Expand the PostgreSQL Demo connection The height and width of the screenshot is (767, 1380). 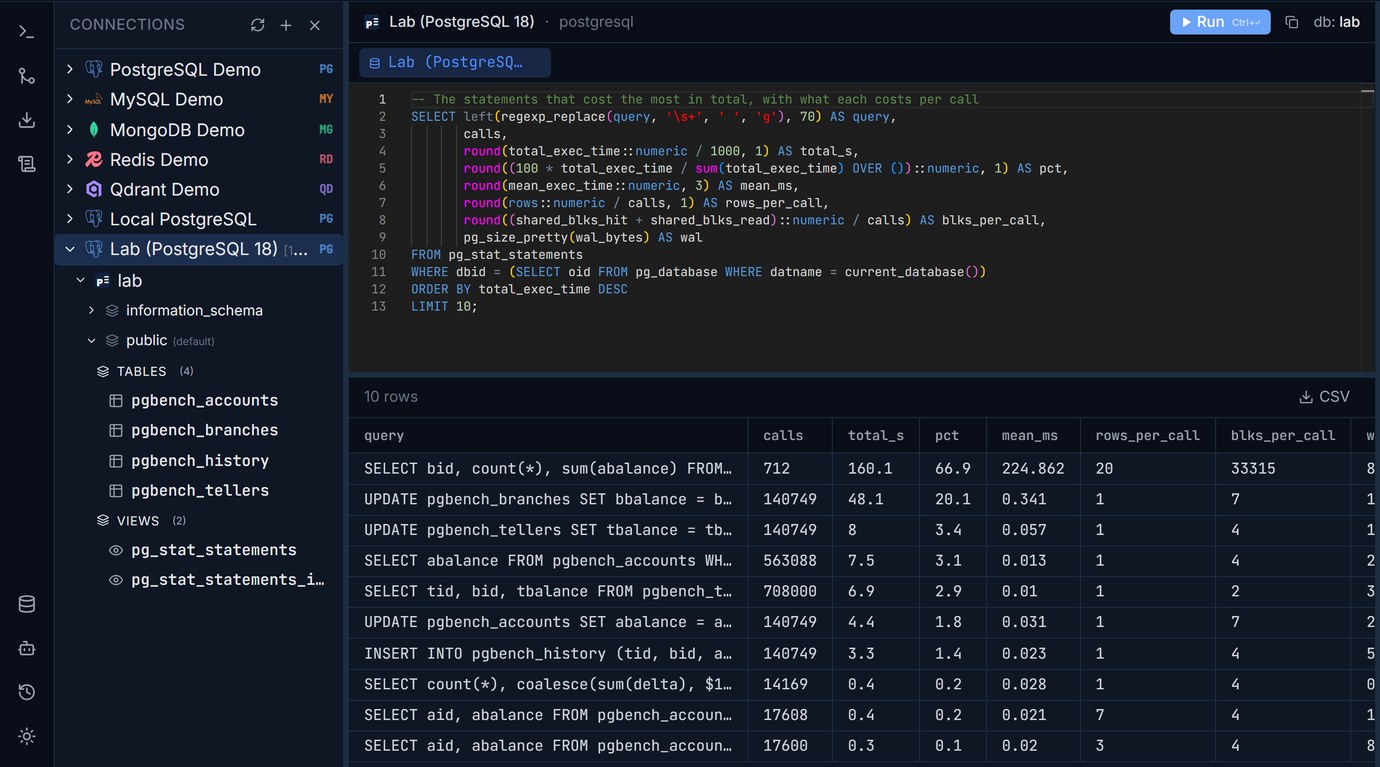pos(70,69)
